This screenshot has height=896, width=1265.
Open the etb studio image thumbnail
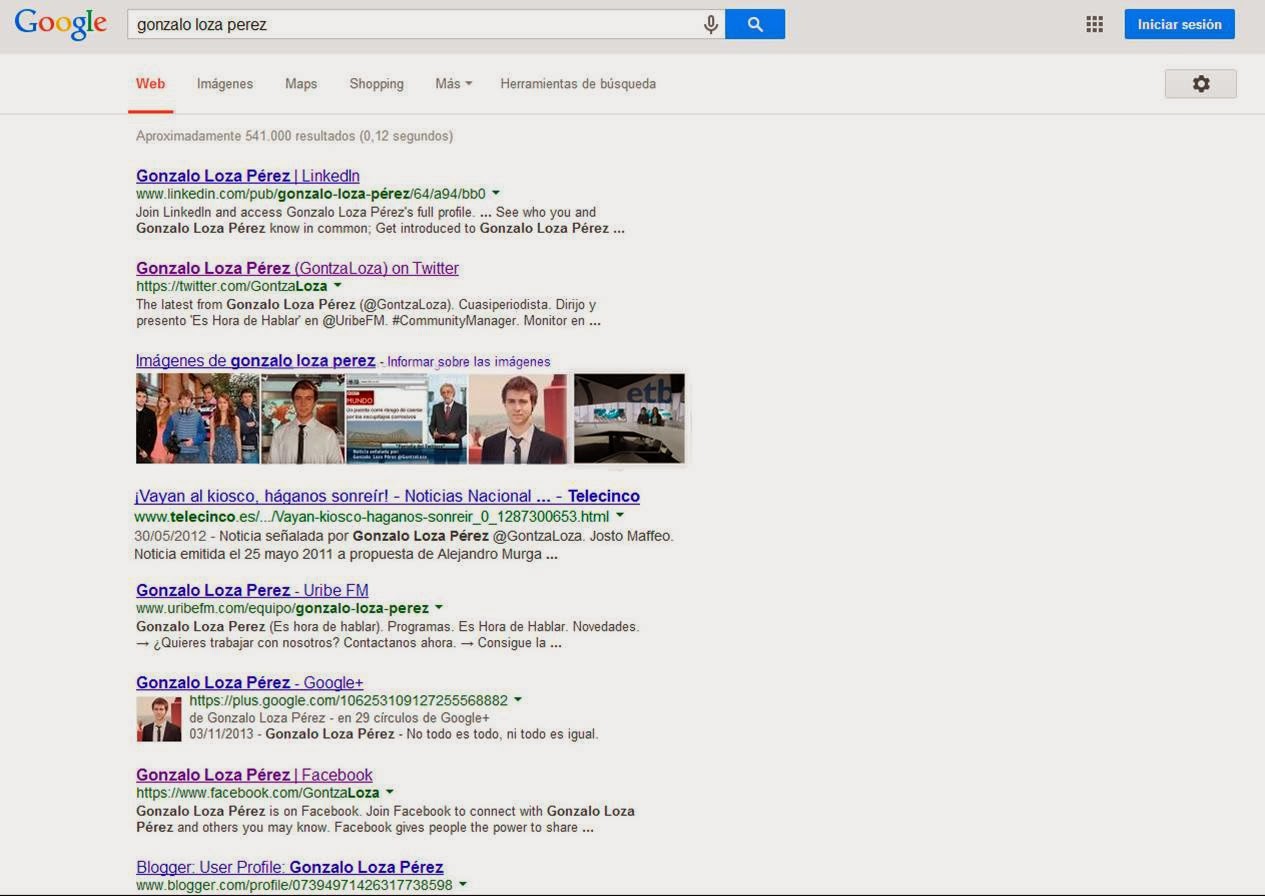click(629, 419)
